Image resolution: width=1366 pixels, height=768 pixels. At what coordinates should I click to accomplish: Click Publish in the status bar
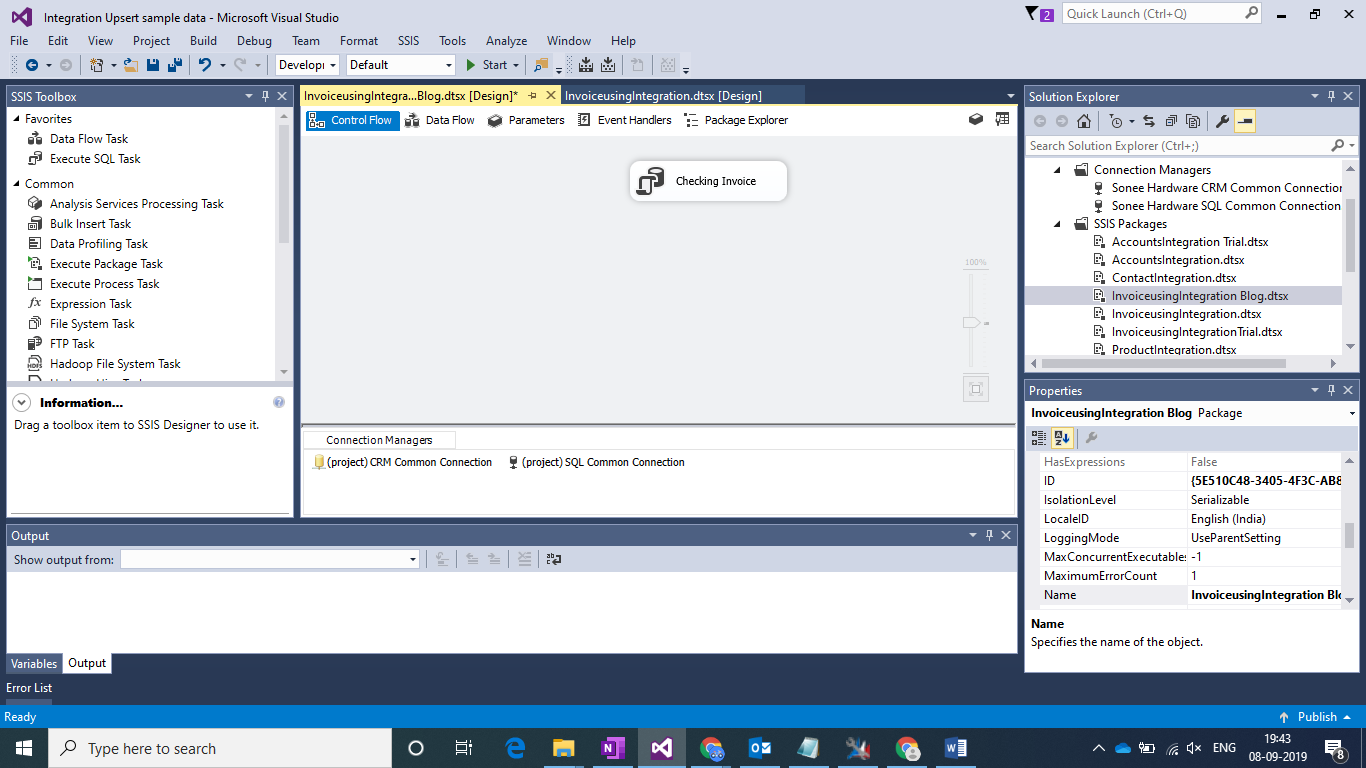coord(1315,717)
